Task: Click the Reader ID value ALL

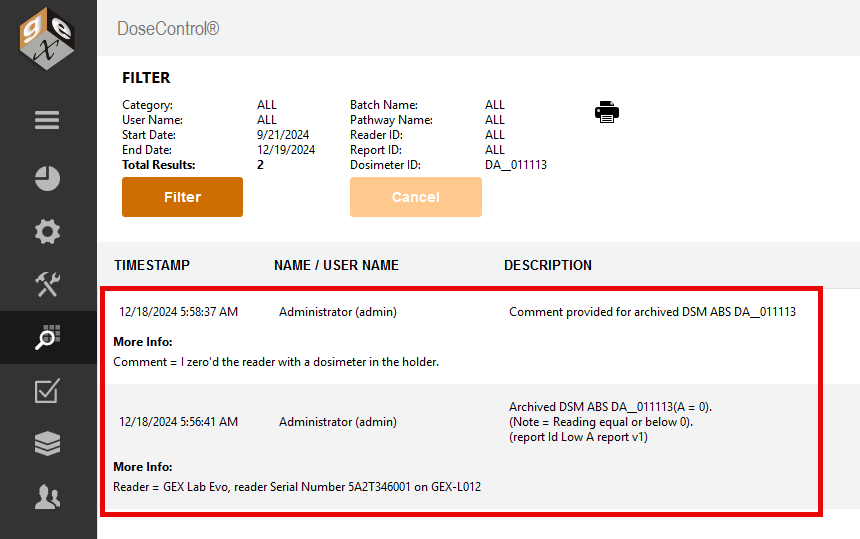Action: tap(495, 135)
